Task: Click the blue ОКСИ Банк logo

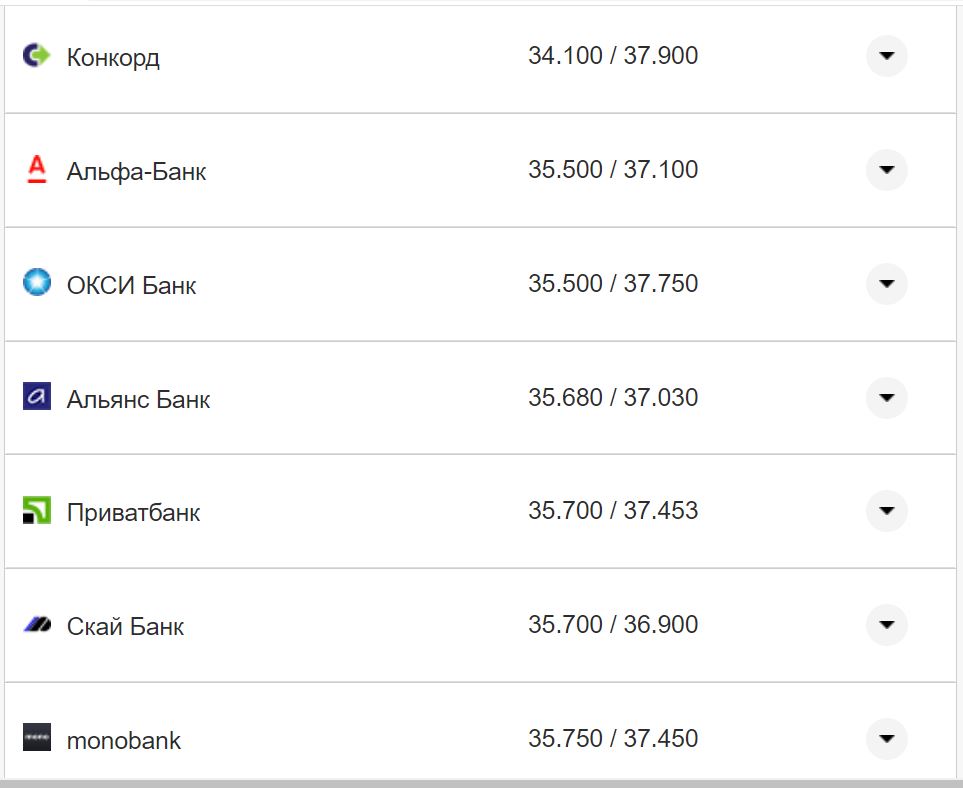Action: pos(36,283)
